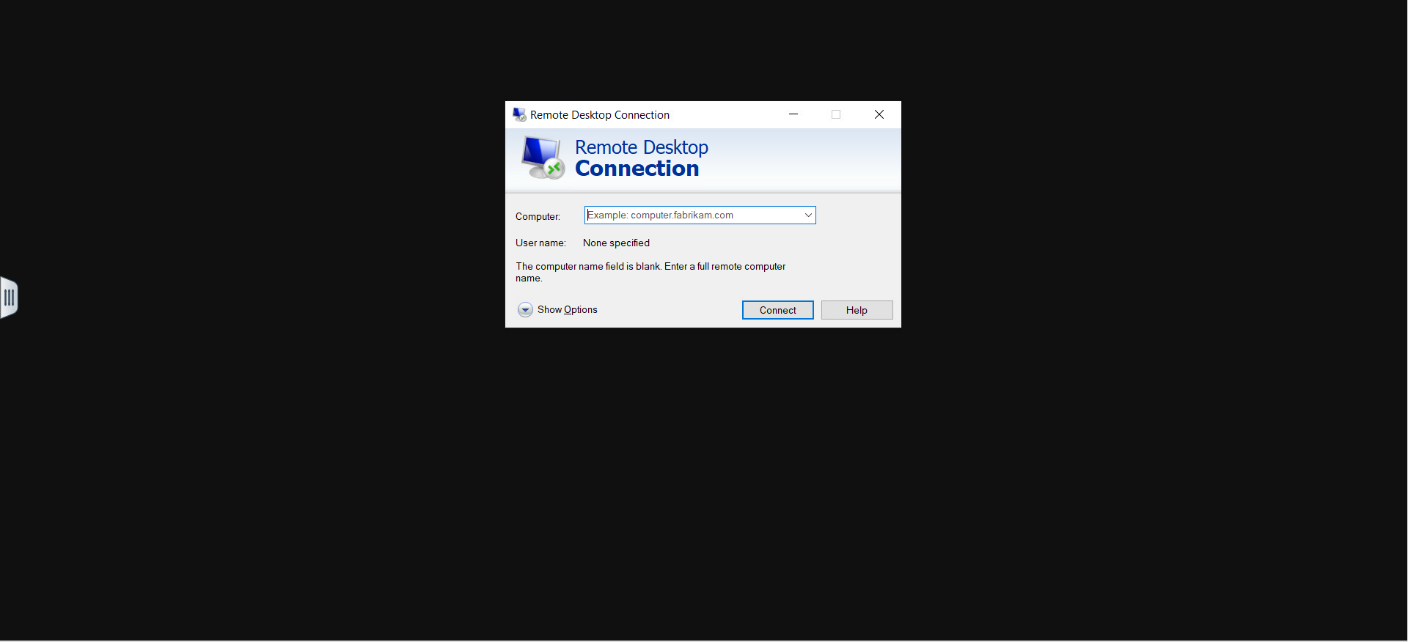Open the Computer name dropdown arrow

[x=808, y=215]
